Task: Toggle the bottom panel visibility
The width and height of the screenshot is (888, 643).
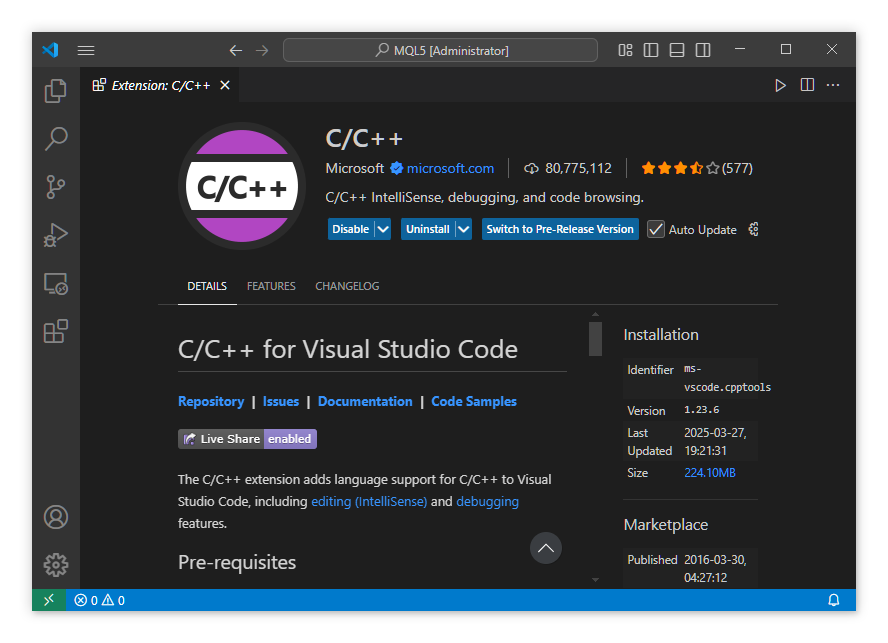Action: click(677, 50)
